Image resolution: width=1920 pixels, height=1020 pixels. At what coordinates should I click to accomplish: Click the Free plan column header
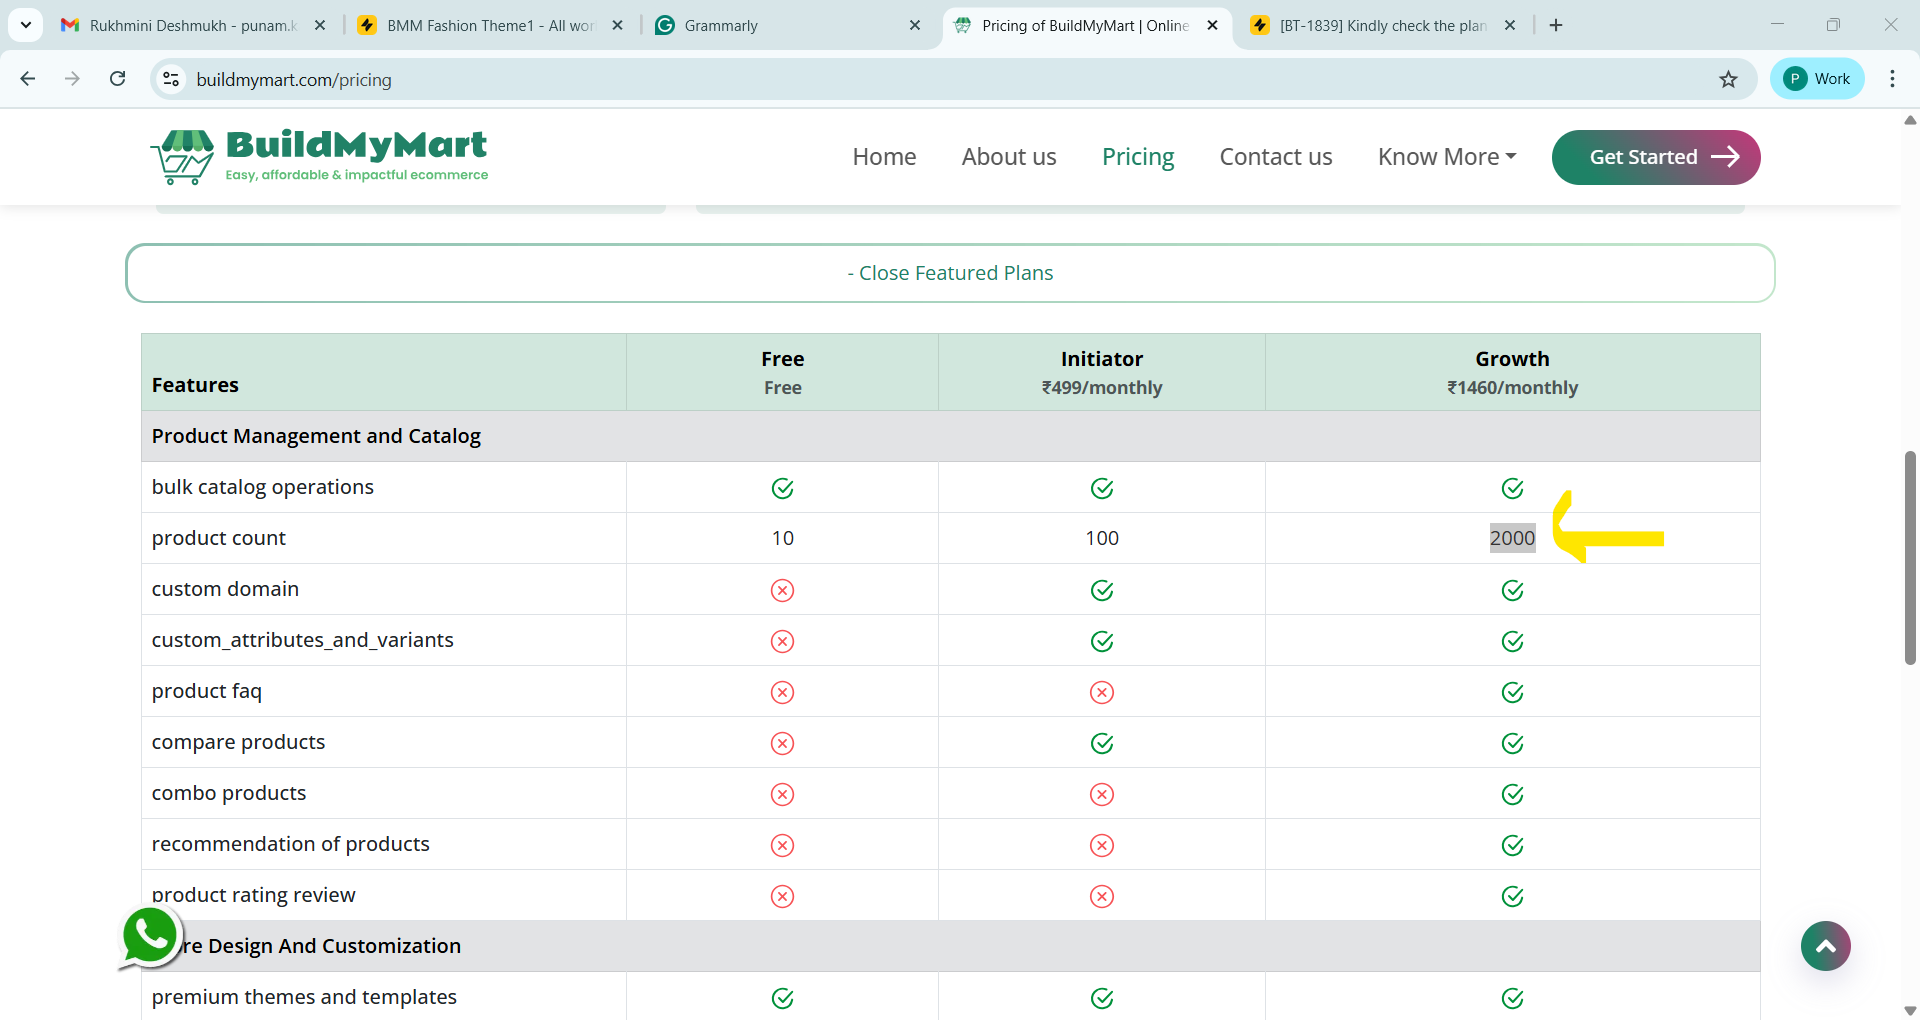pos(783,372)
